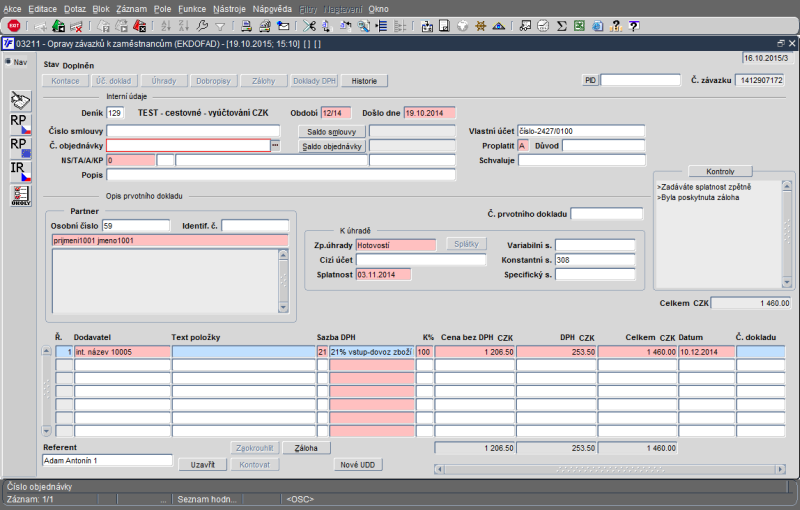Click the red EXIT stop-sign icon
The height and width of the screenshot is (510, 800).
[14, 26]
